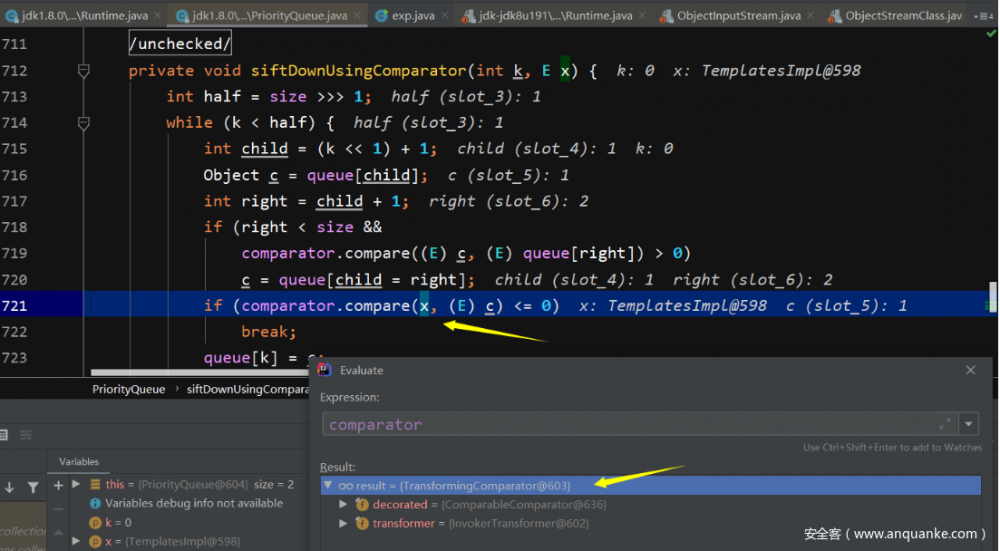Click the '/unchecked/' annotation comment on line 711

pos(180,43)
